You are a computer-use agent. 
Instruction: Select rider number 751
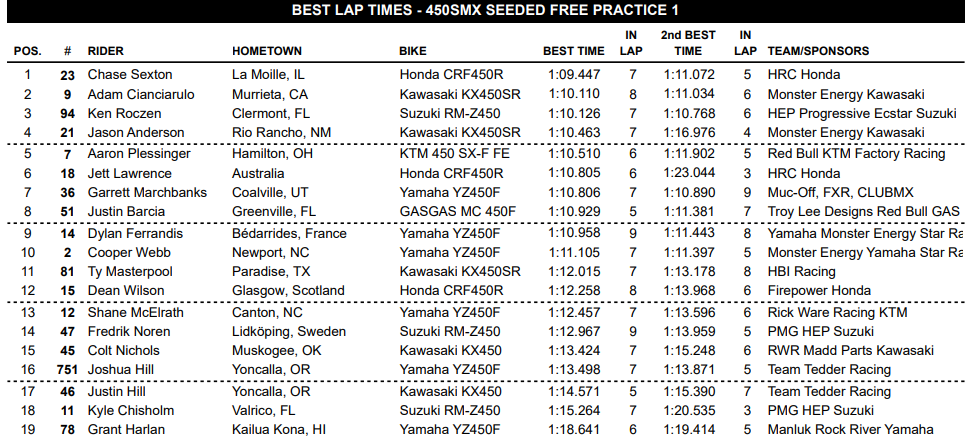click(66, 369)
